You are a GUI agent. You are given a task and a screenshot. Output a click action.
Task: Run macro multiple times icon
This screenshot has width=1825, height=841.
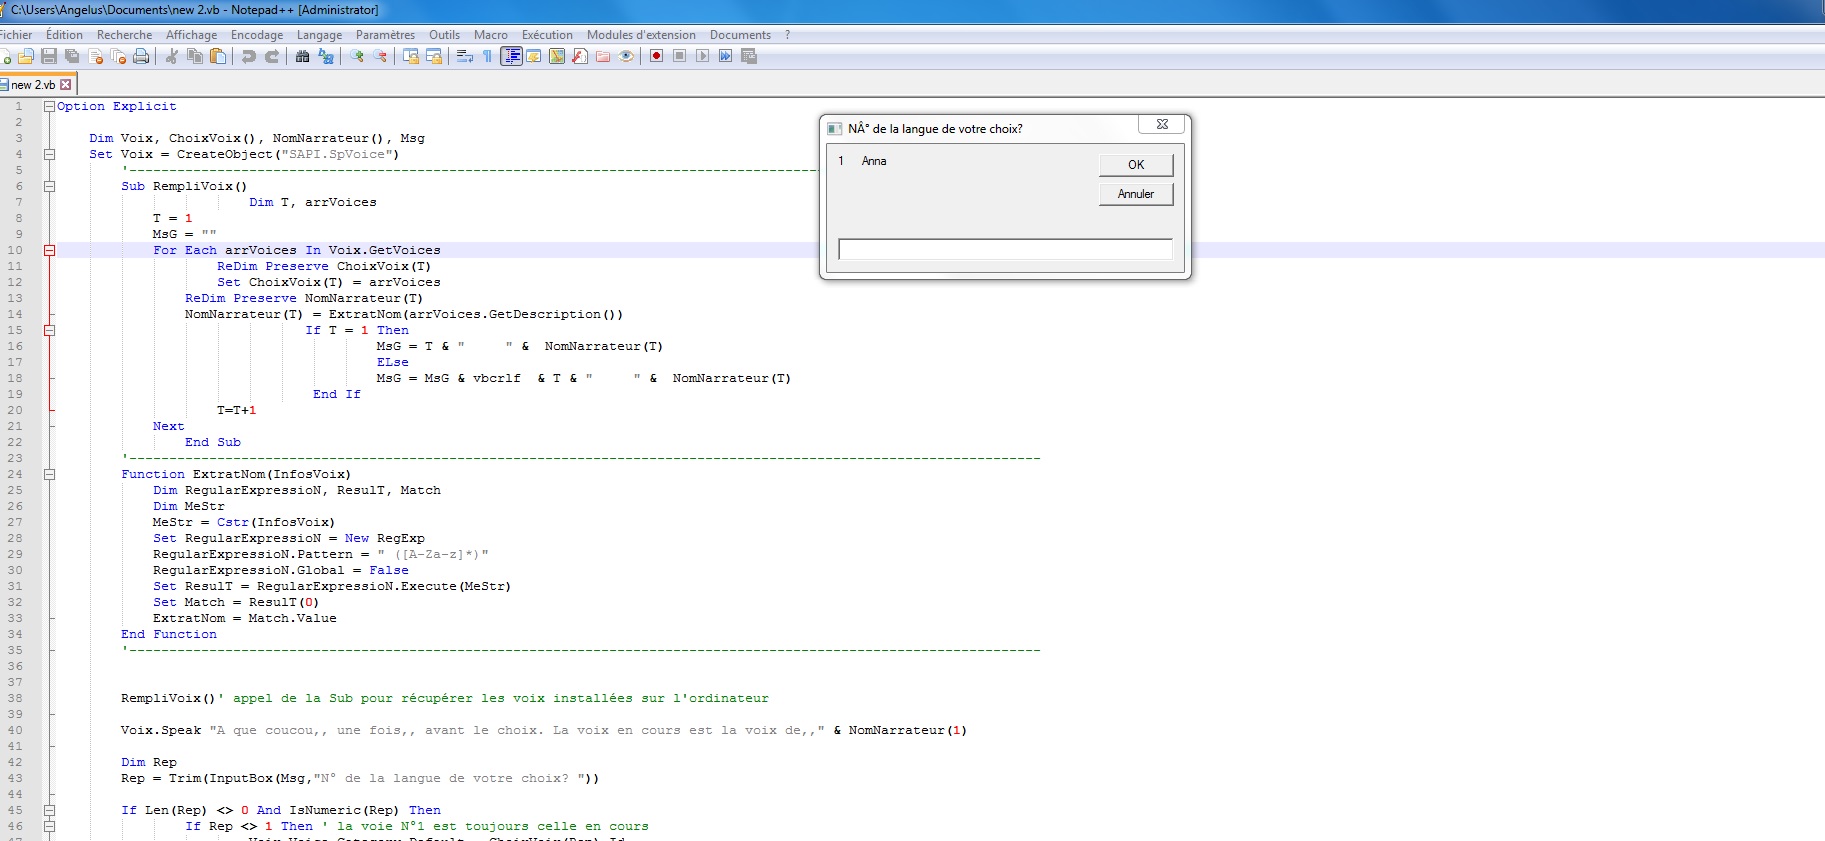tap(725, 56)
